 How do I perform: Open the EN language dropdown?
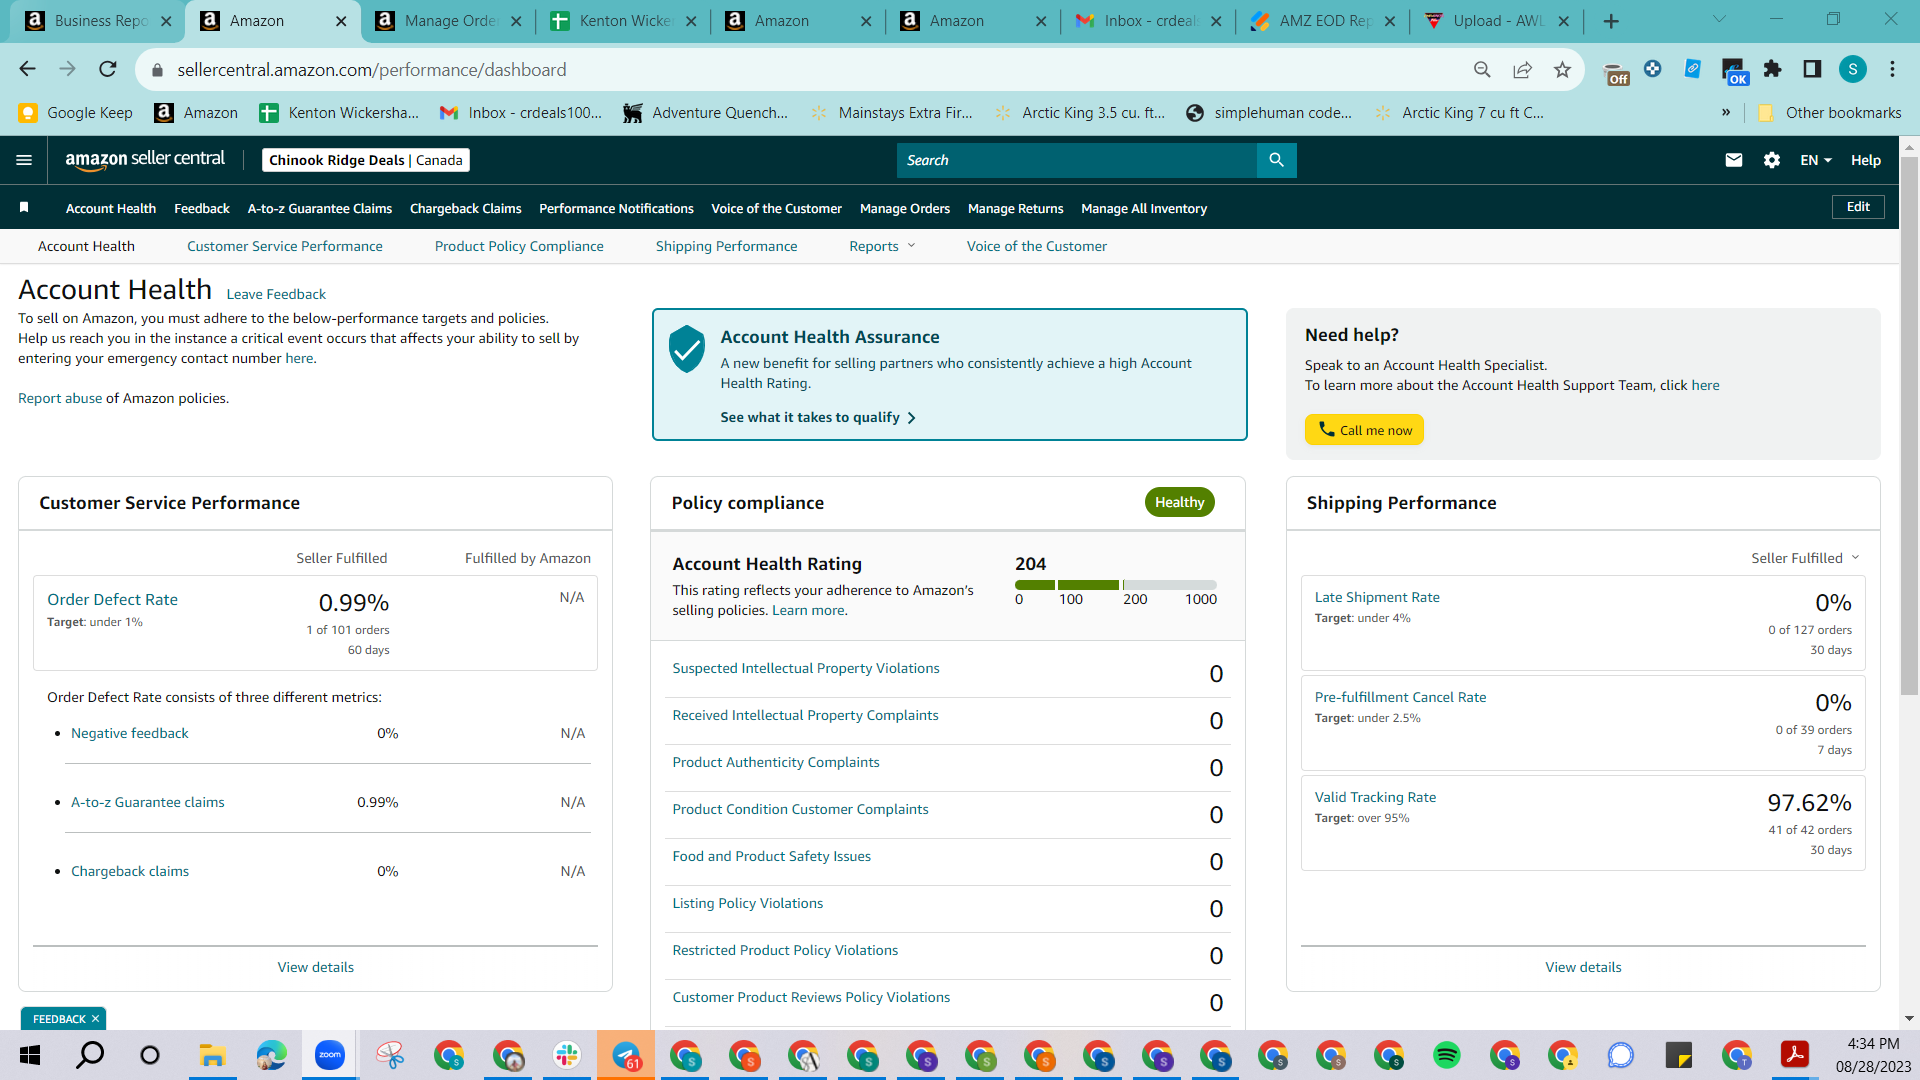pyautogui.click(x=1816, y=160)
